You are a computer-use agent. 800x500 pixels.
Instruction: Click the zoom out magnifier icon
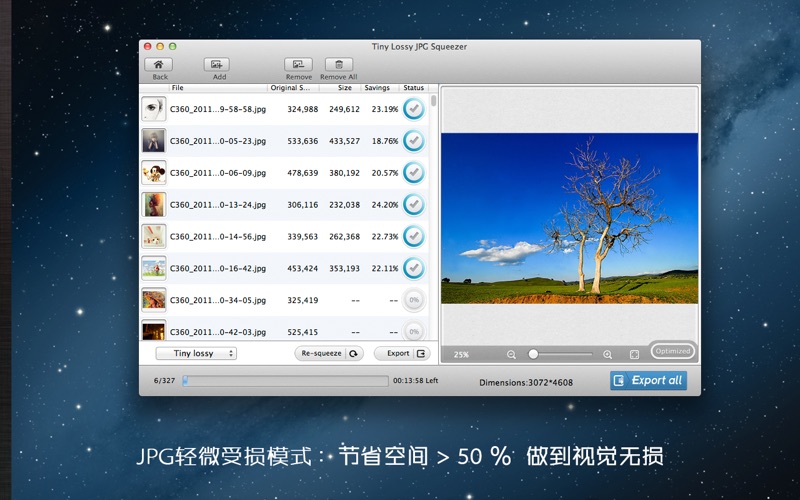coord(511,354)
